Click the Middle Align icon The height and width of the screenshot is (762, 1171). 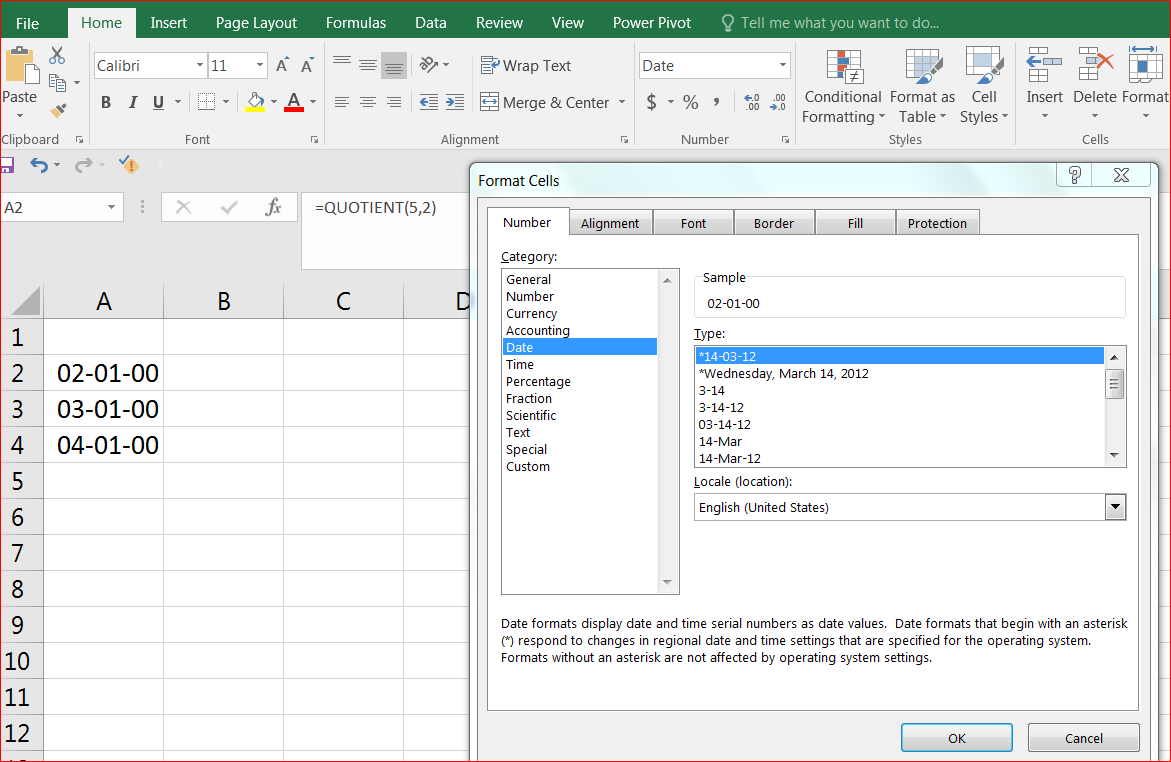(367, 66)
